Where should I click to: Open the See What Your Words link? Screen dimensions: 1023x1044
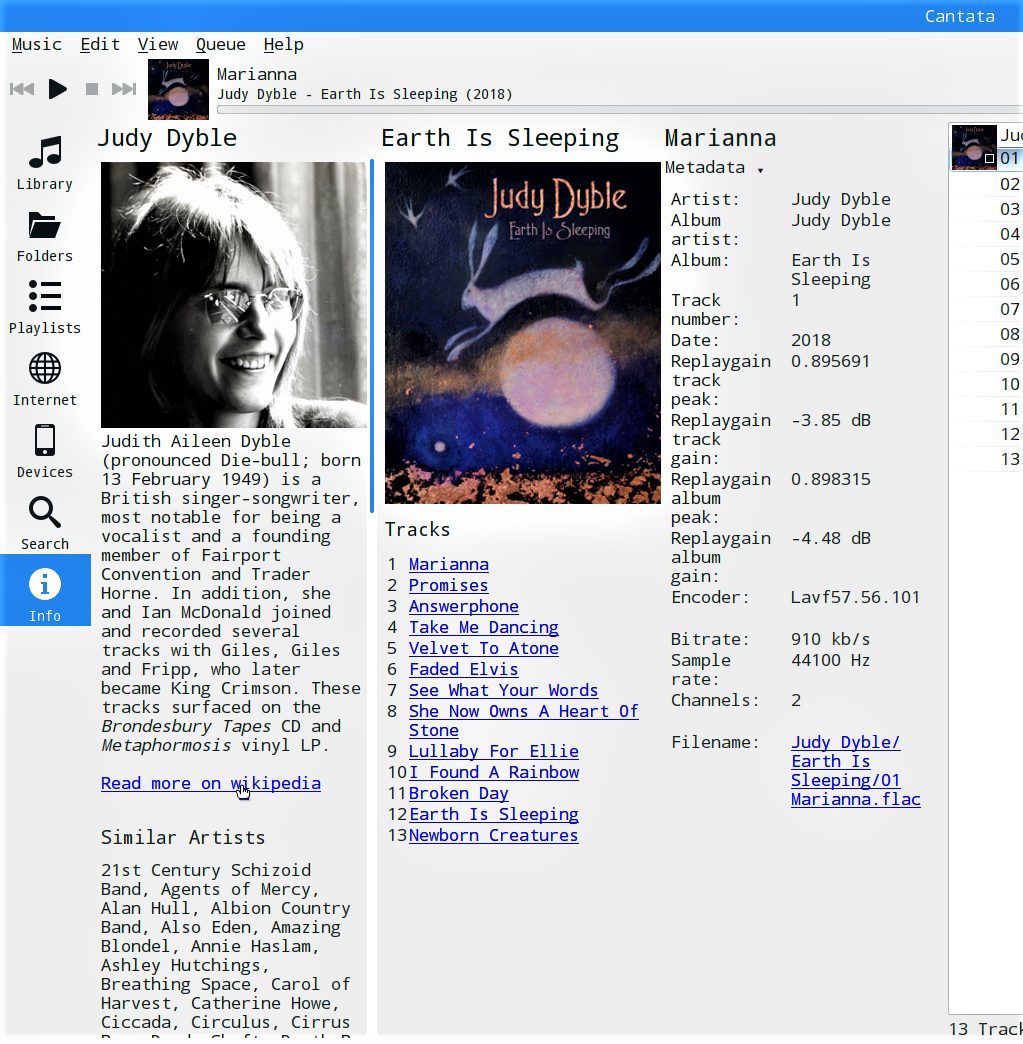(504, 690)
